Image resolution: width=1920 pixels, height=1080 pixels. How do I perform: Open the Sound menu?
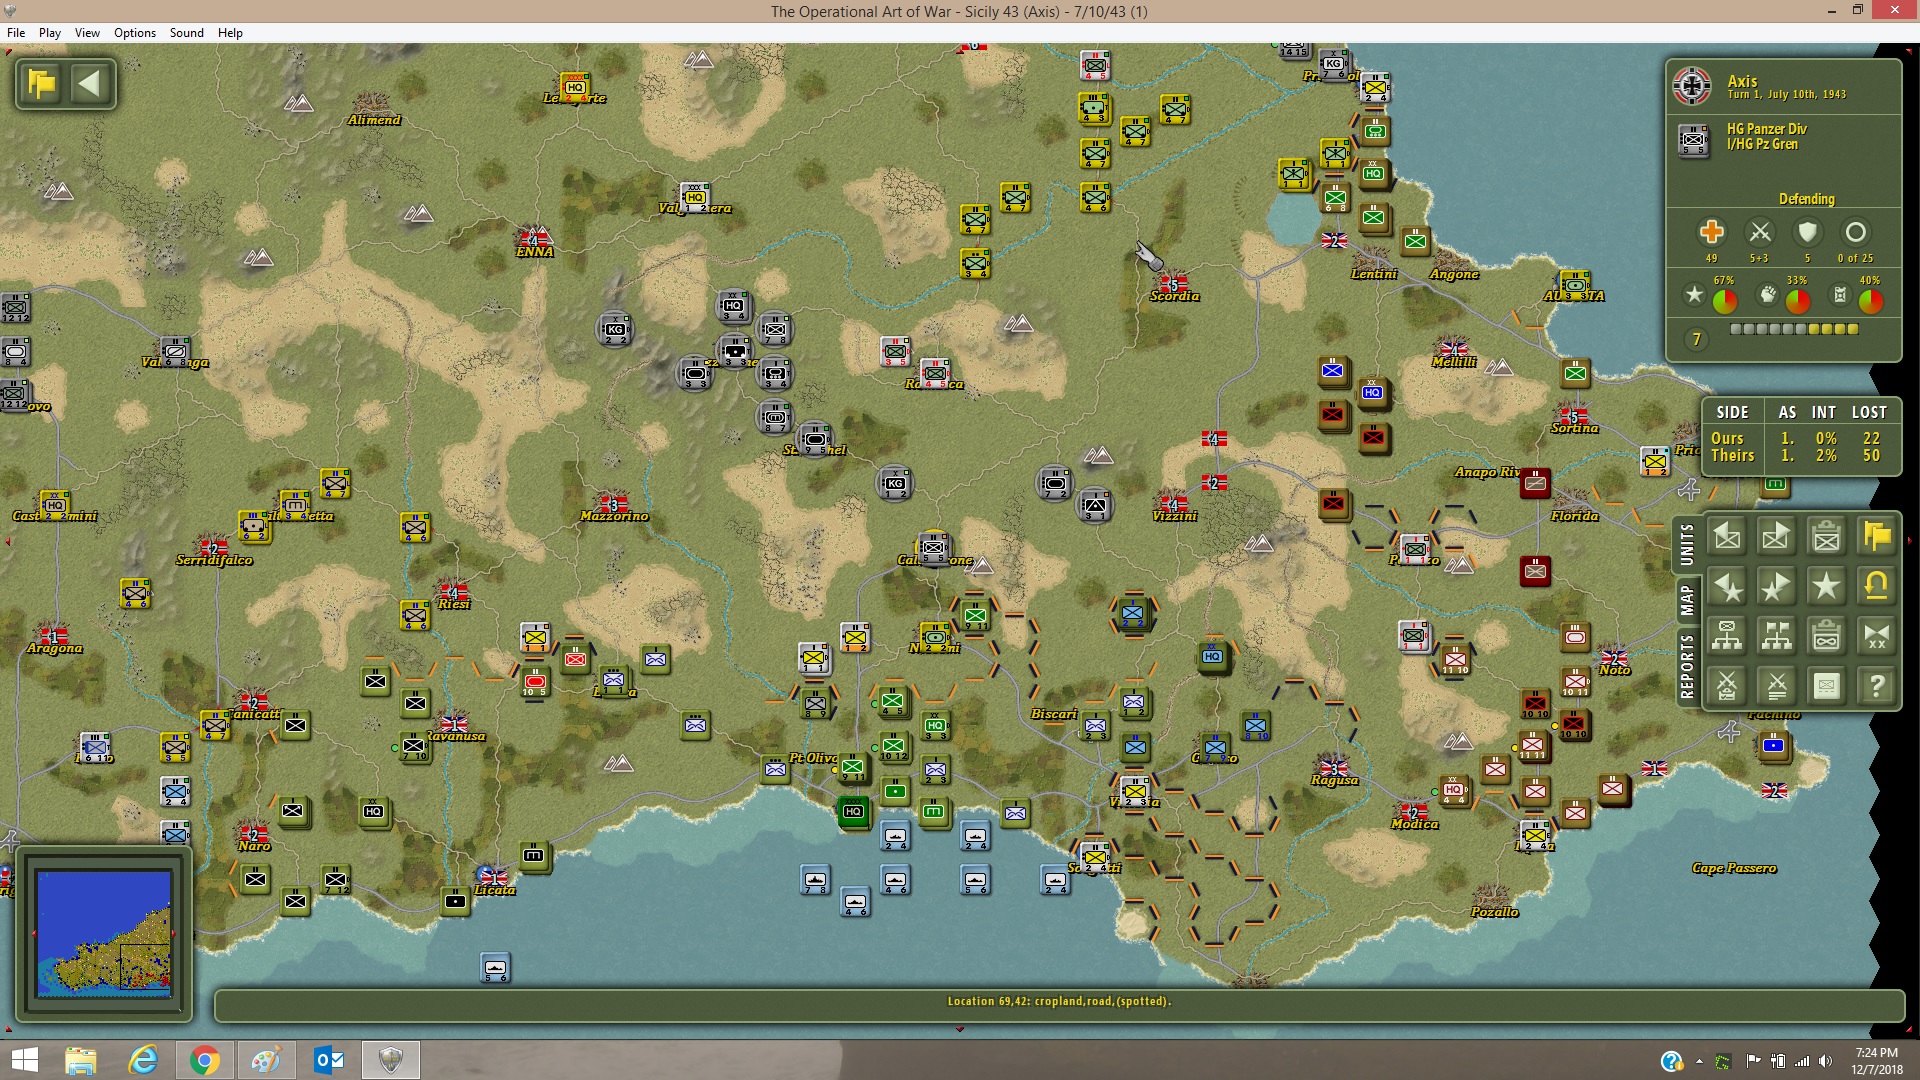point(187,33)
